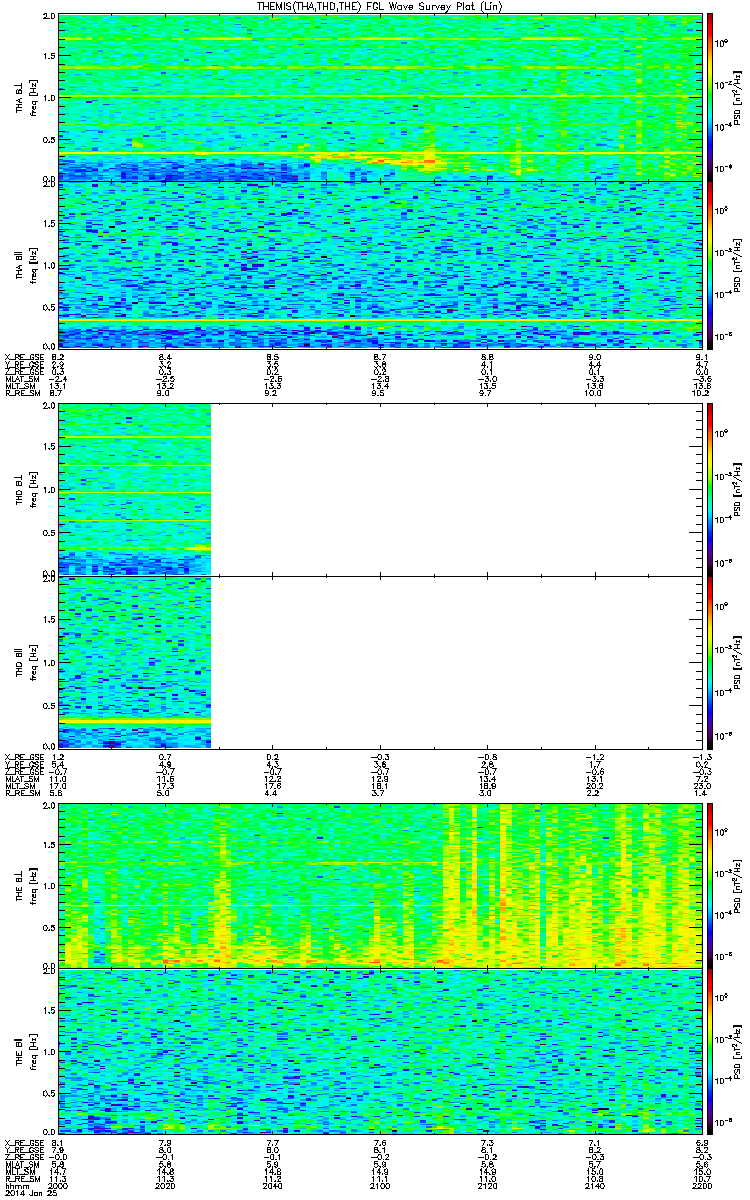Click inside the THA B-parallel spectrogram panel

380,265
